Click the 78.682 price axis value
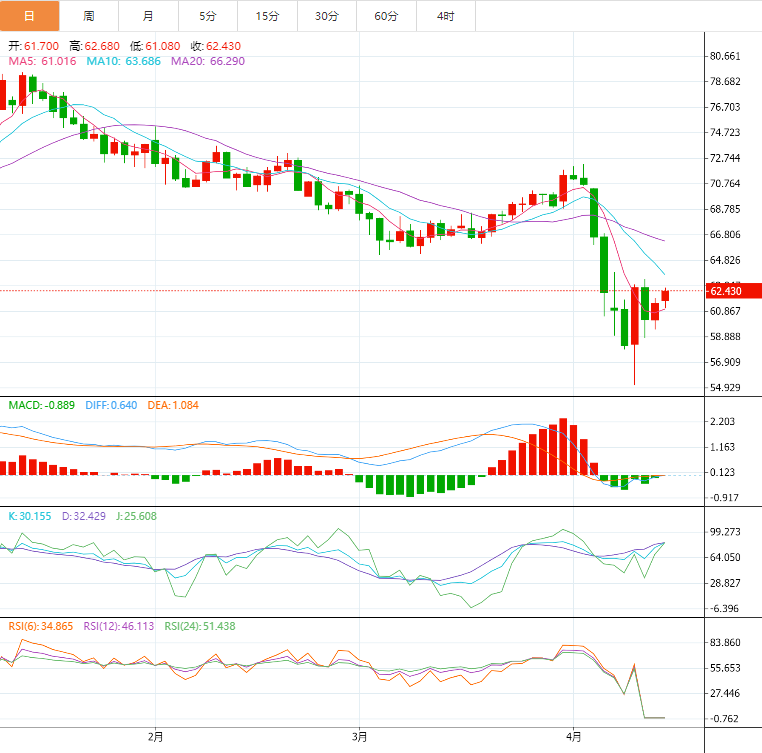 (725, 81)
